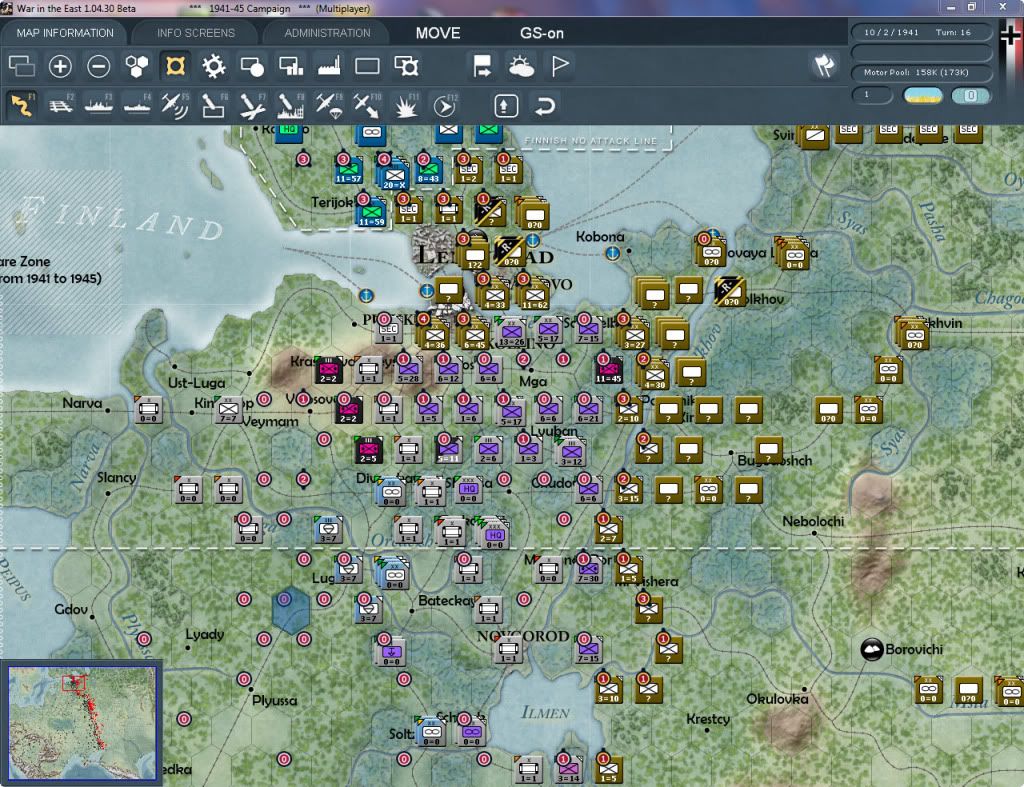The width and height of the screenshot is (1024, 787).
Task: Select the Soviet unit labeled 4=36
Action: click(434, 335)
